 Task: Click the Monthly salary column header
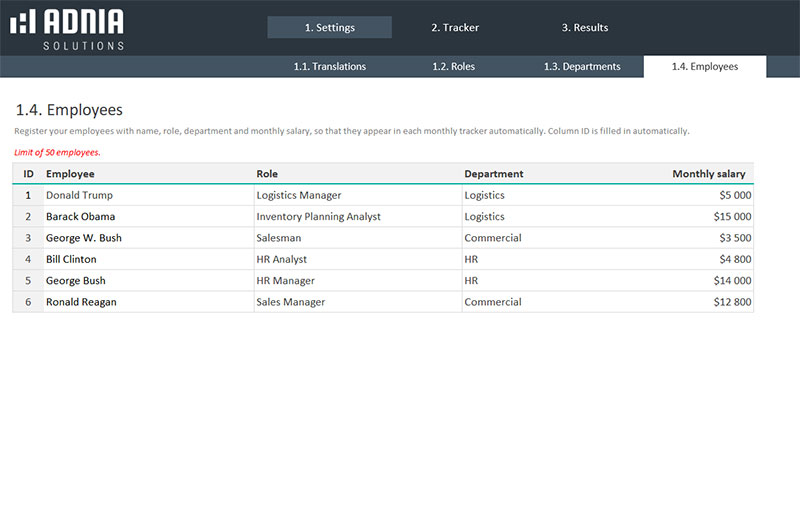(708, 174)
